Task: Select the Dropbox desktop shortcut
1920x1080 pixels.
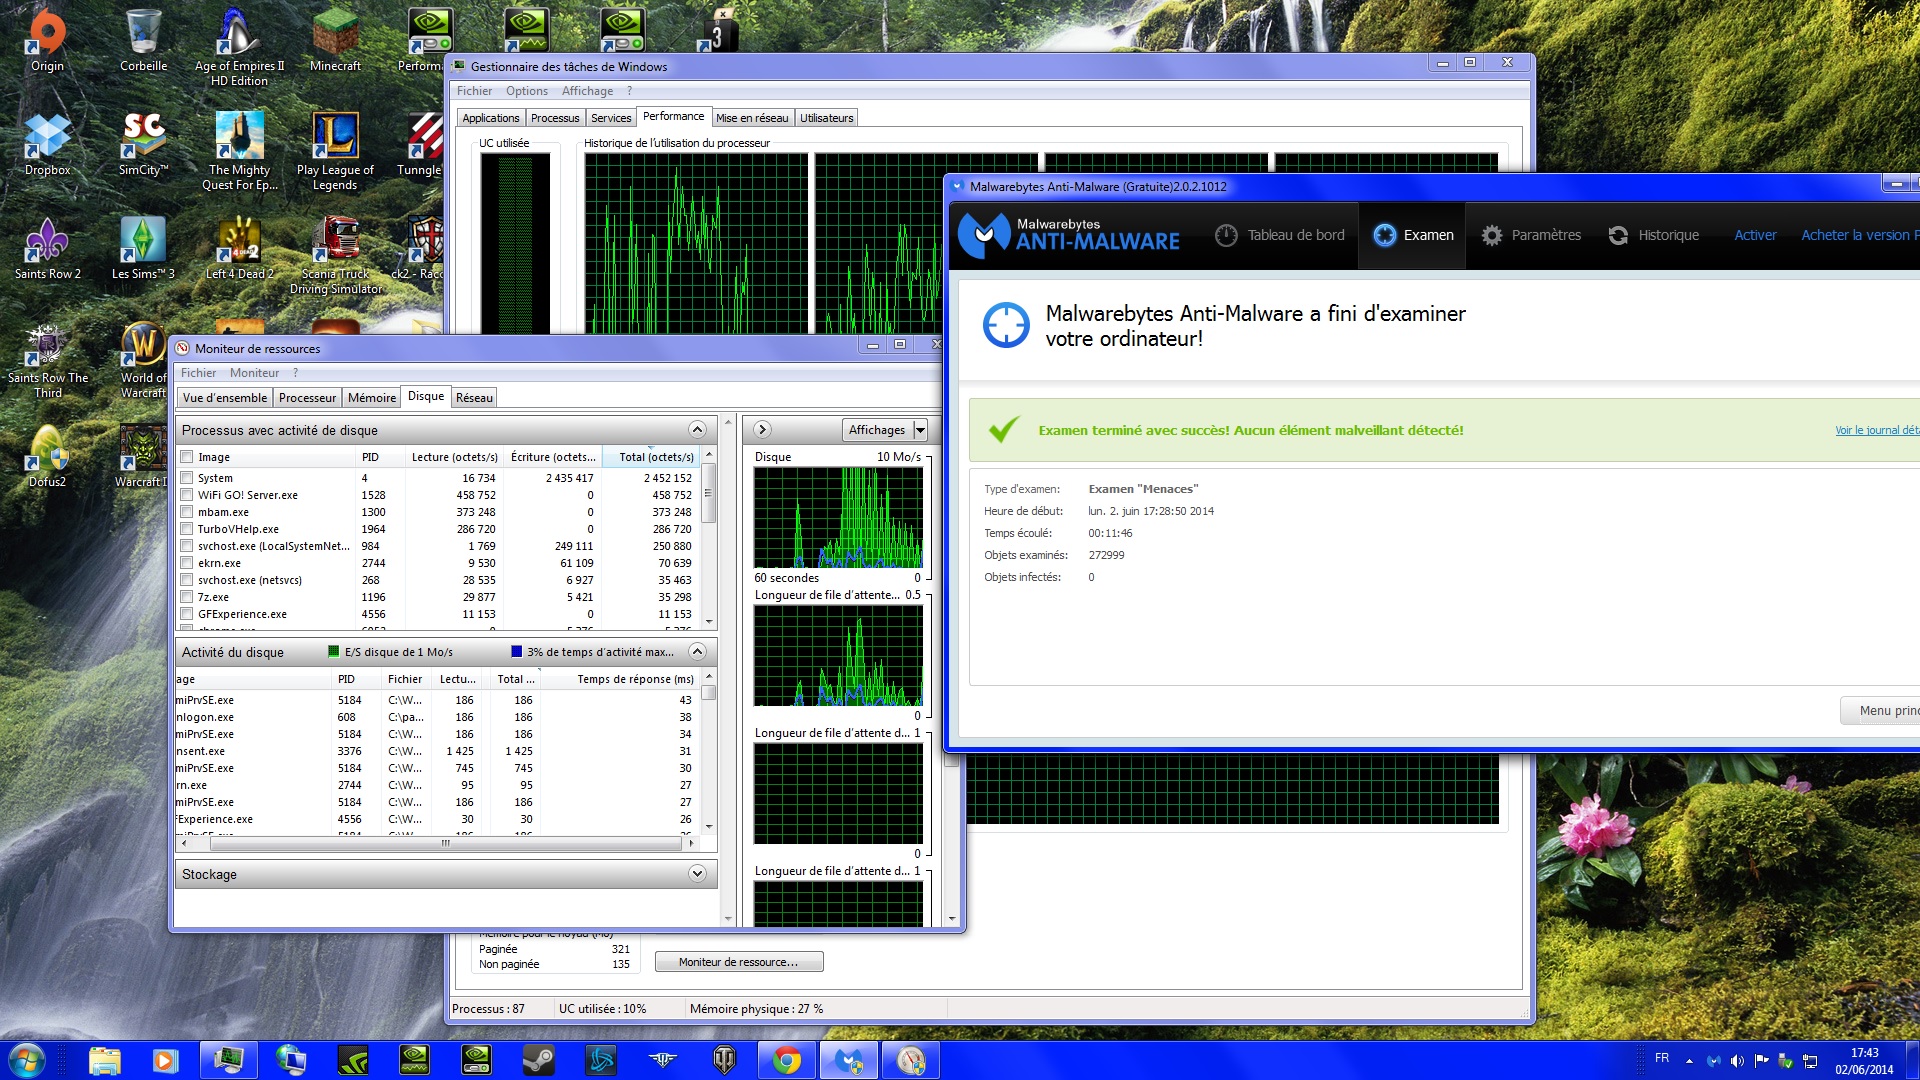Action: (47, 144)
